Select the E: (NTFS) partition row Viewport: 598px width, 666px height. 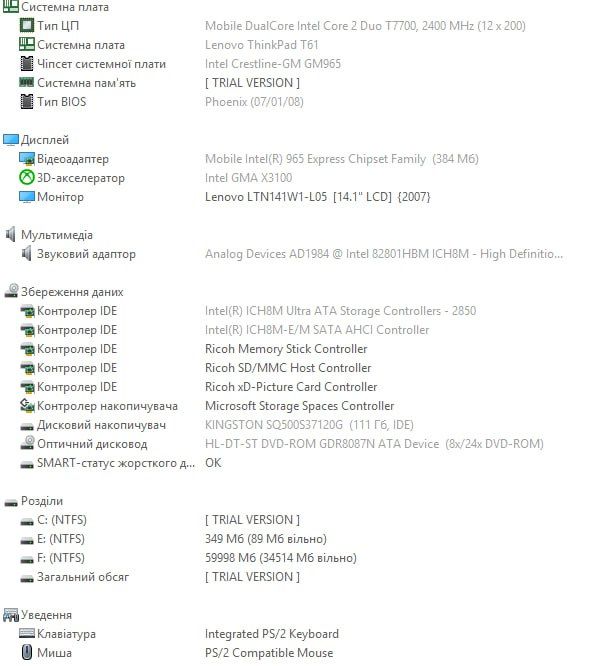61,539
